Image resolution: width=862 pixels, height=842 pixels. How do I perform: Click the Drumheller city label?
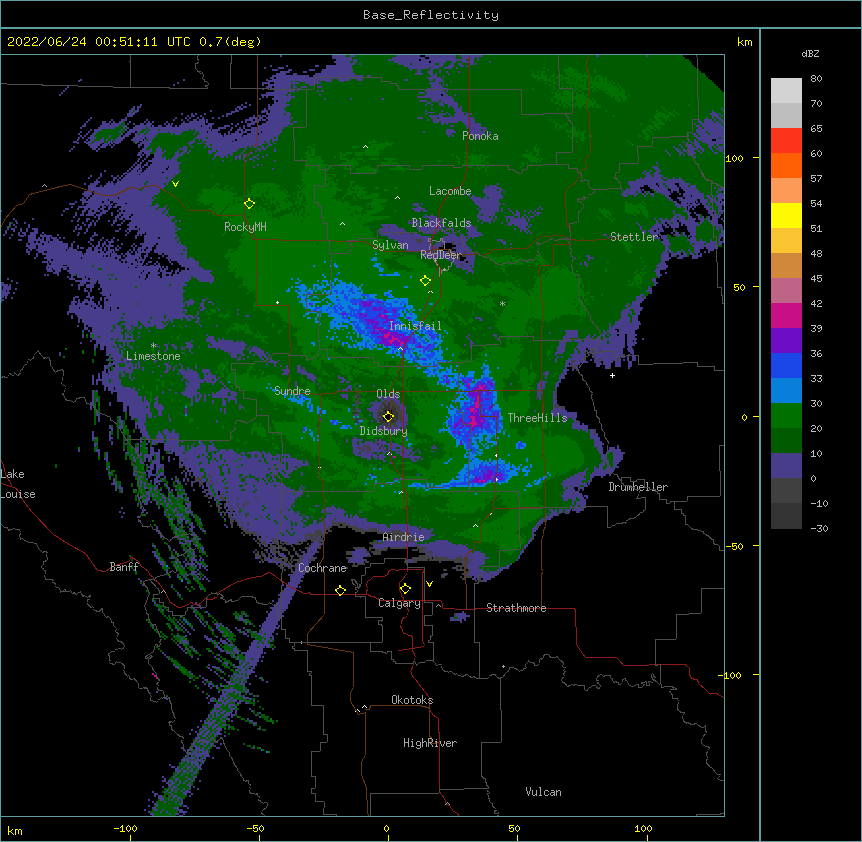point(638,487)
